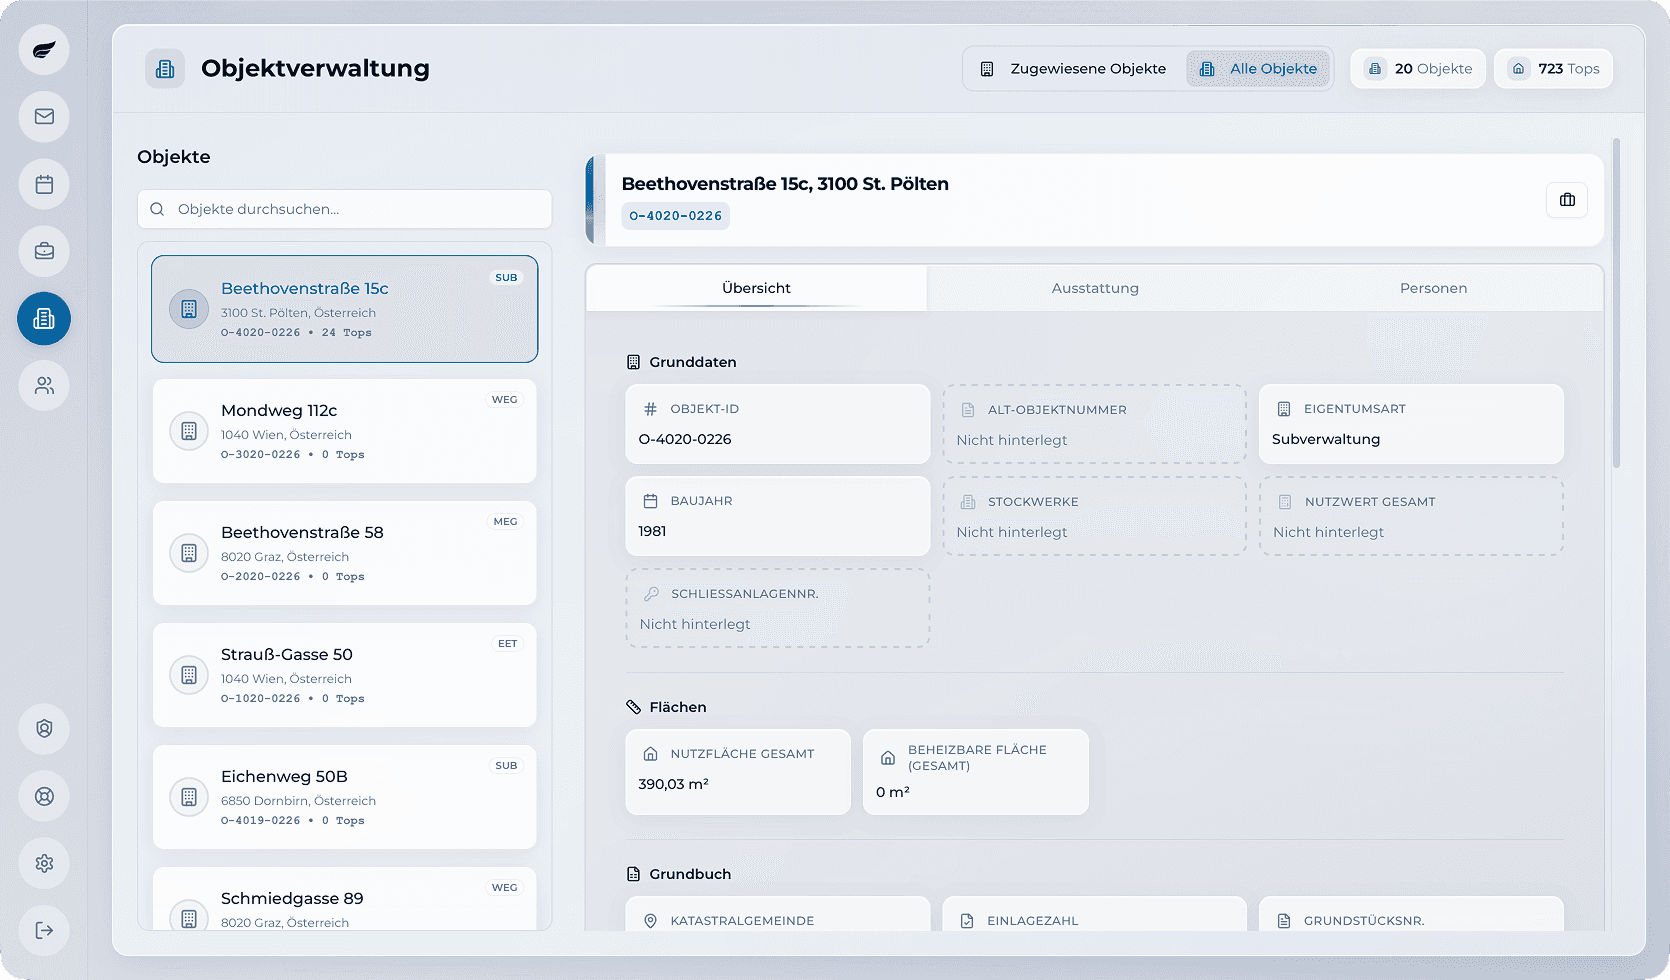The width and height of the screenshot is (1670, 980).
Task: Select the Beethovenstraße 58 object
Action: pos(344,553)
